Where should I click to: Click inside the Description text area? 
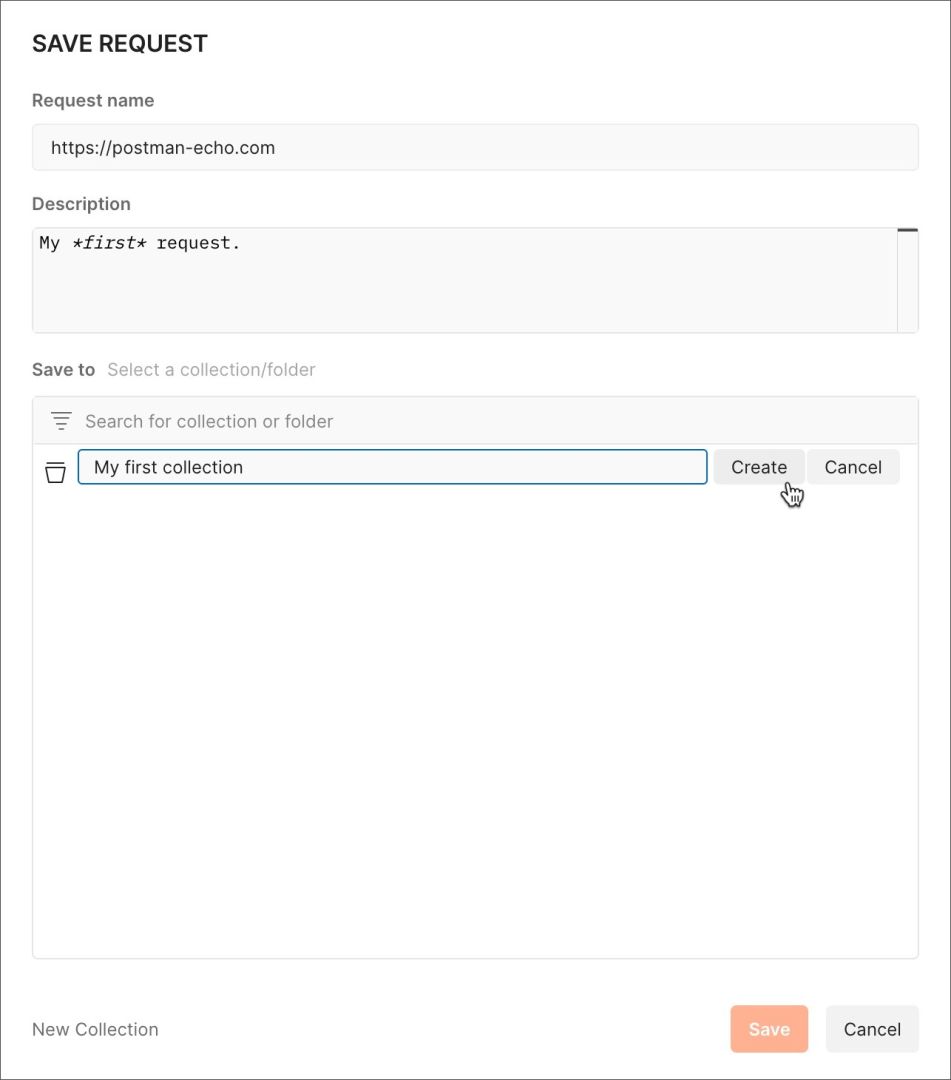[x=465, y=280]
